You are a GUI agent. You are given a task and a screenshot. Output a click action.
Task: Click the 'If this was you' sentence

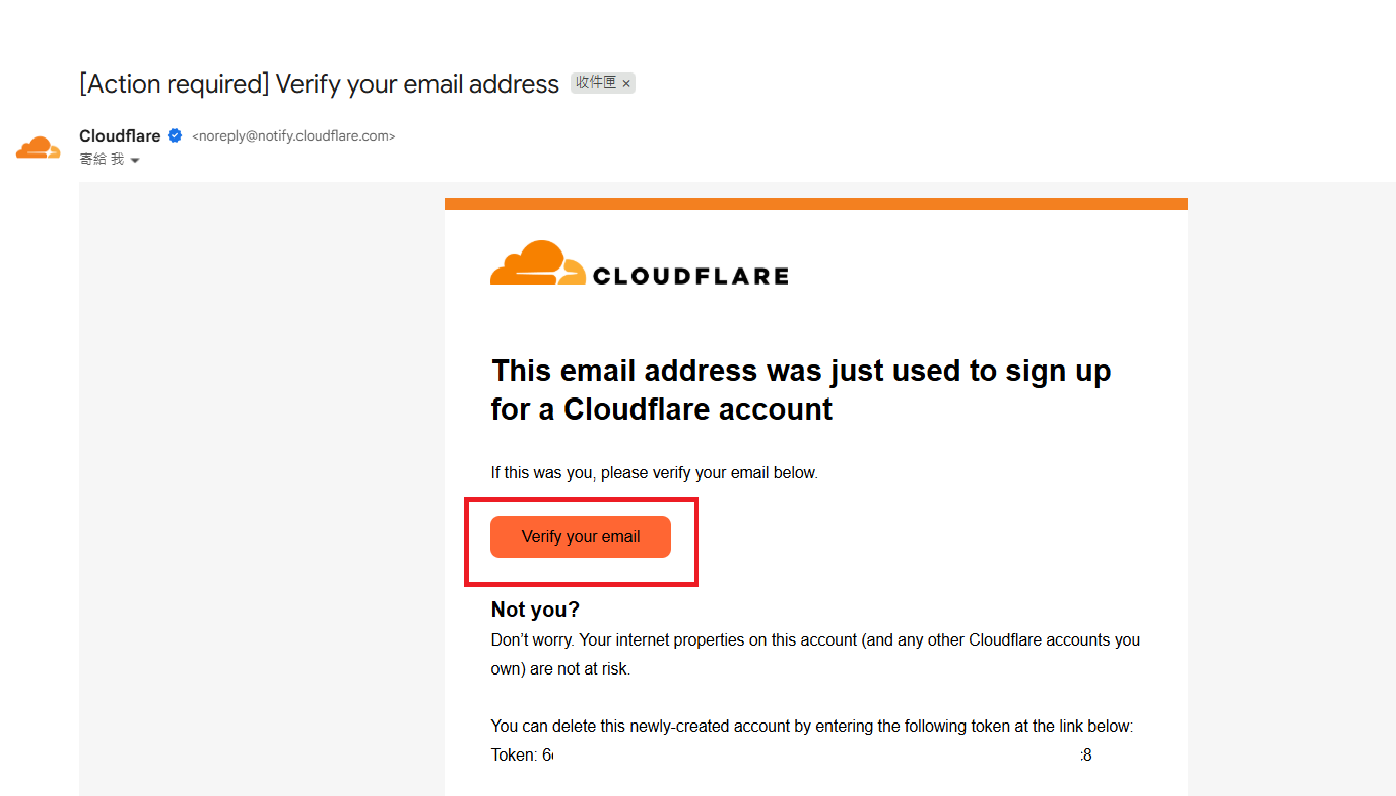(x=654, y=472)
